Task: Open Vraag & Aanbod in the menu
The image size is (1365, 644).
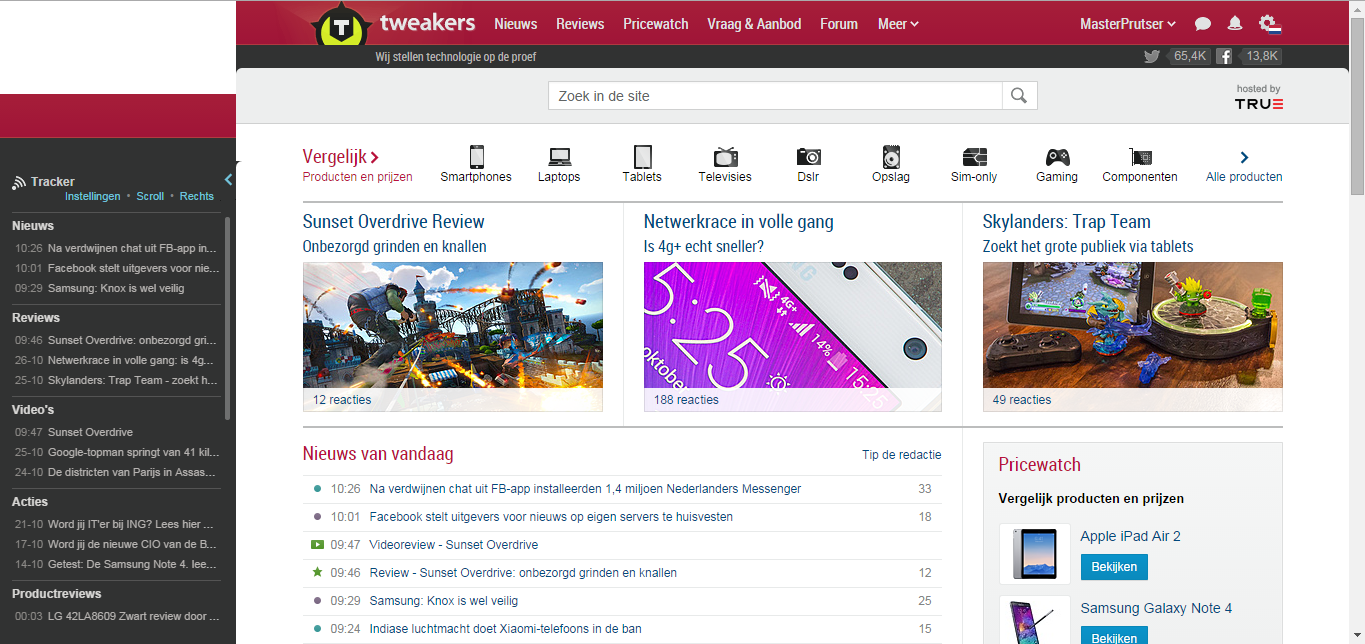Action: coord(754,24)
